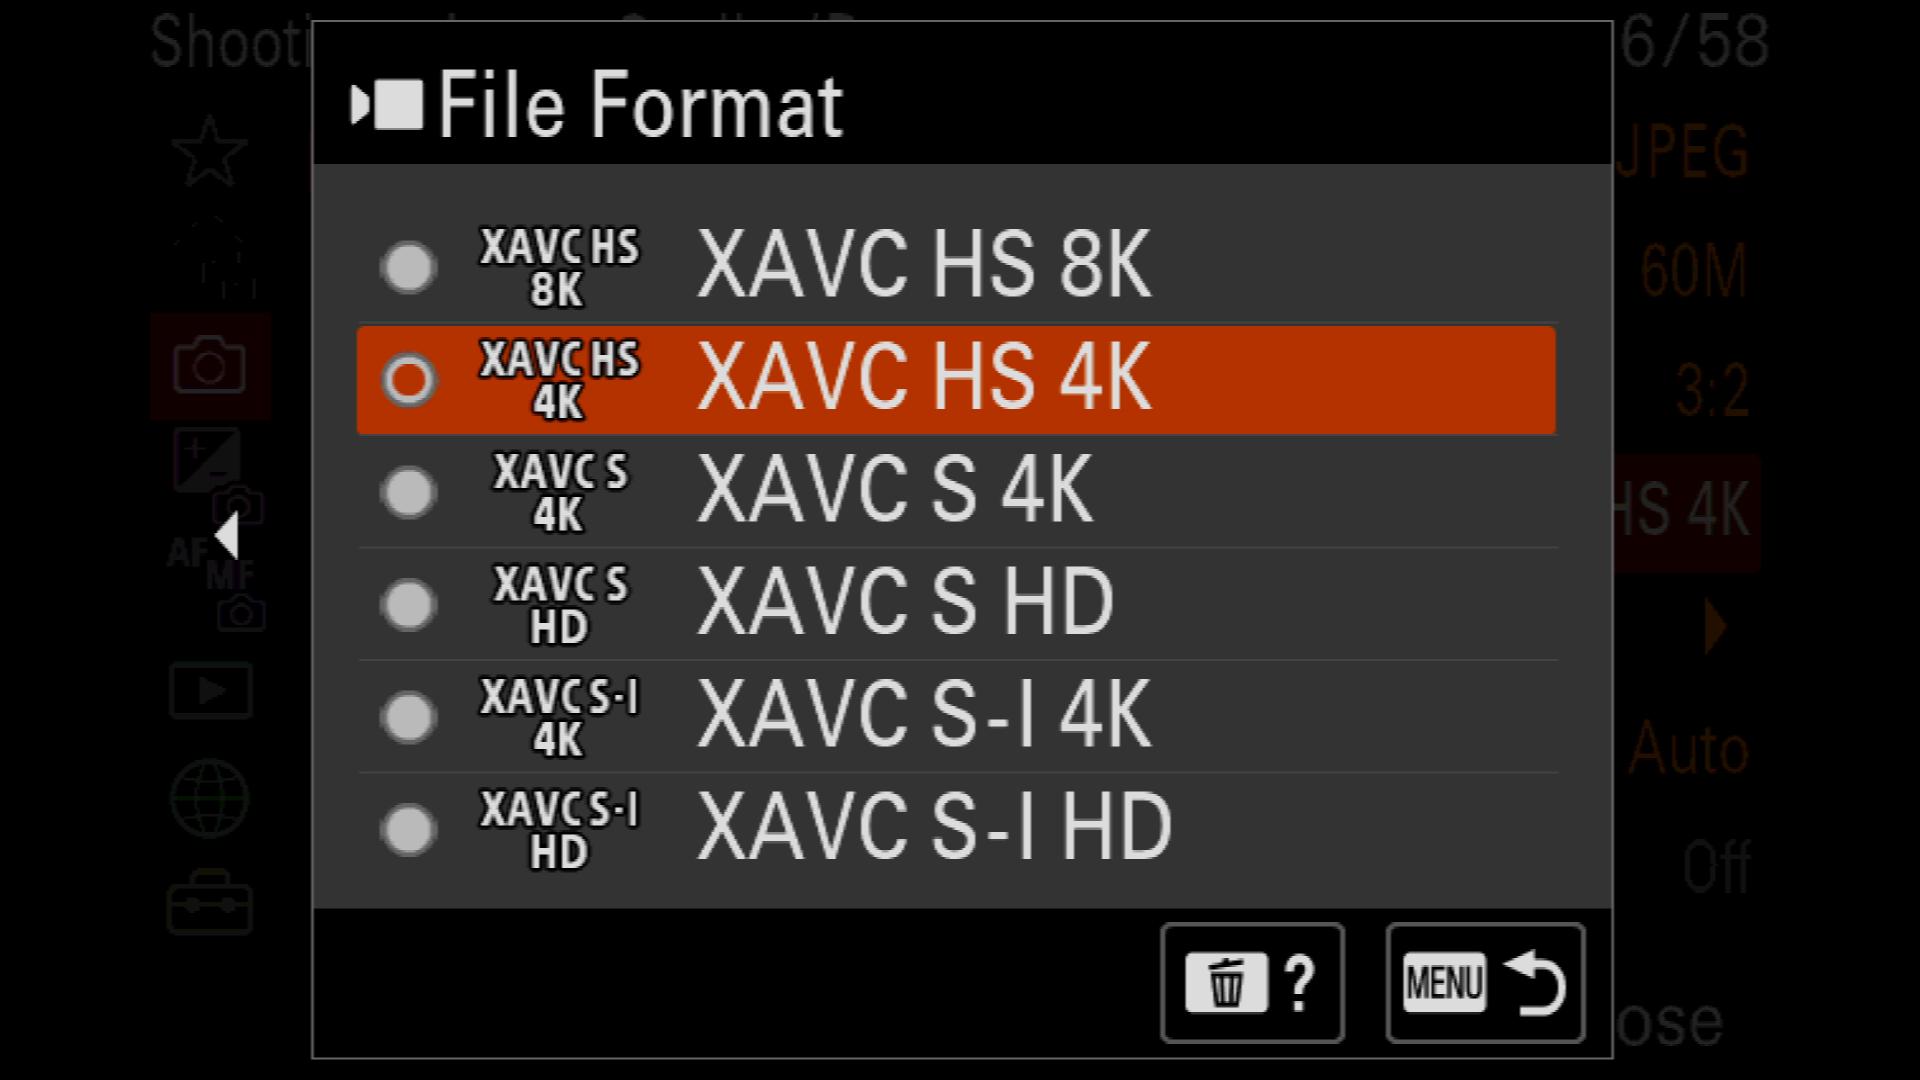Select the XAVC S 4K radio button

point(408,492)
